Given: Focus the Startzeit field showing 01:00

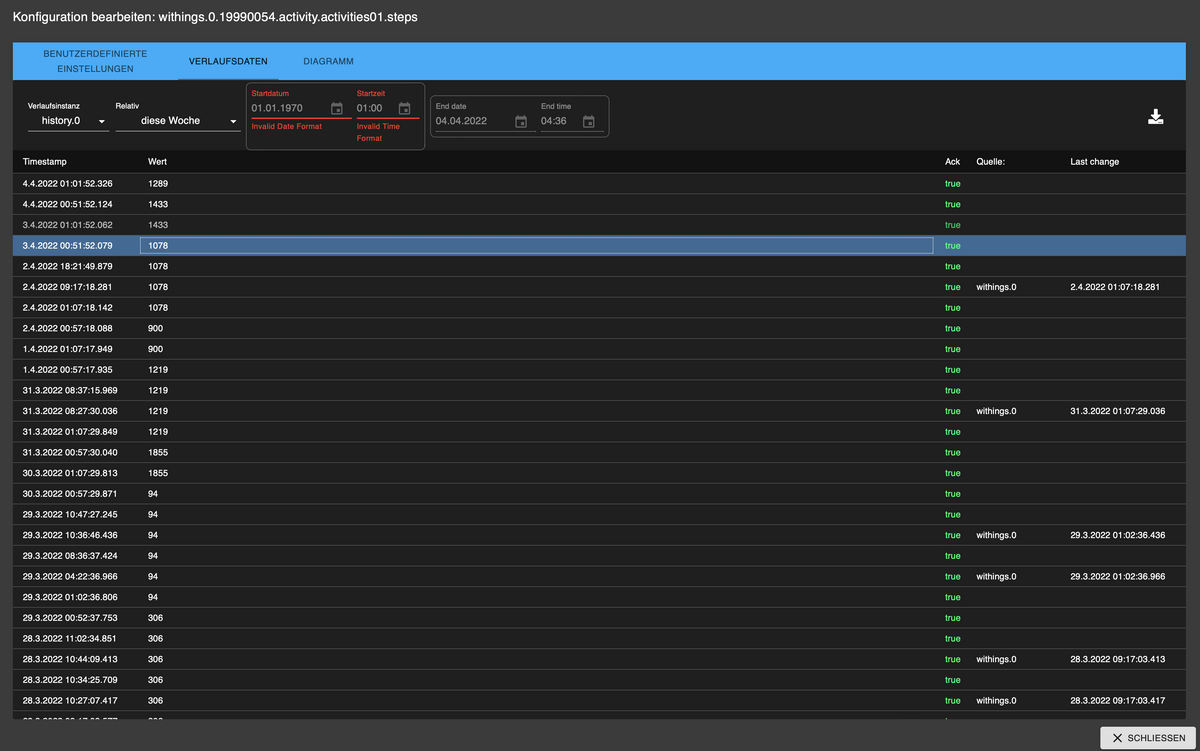Looking at the screenshot, I should tap(374, 108).
